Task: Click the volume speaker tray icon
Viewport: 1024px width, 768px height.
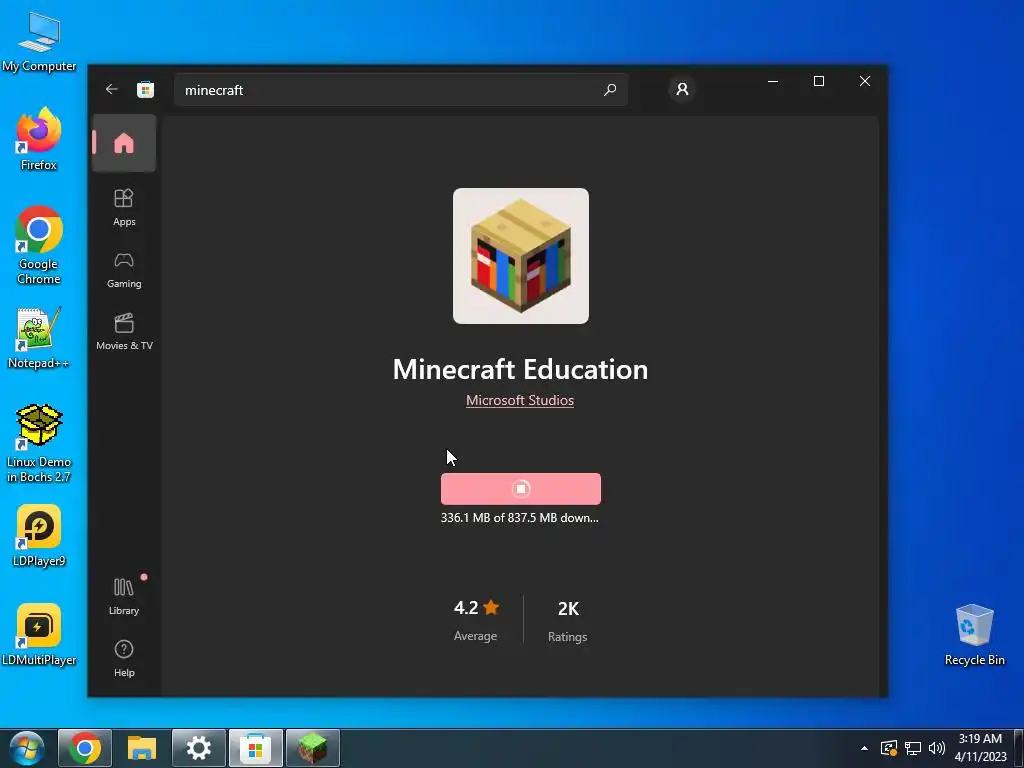Action: click(936, 748)
